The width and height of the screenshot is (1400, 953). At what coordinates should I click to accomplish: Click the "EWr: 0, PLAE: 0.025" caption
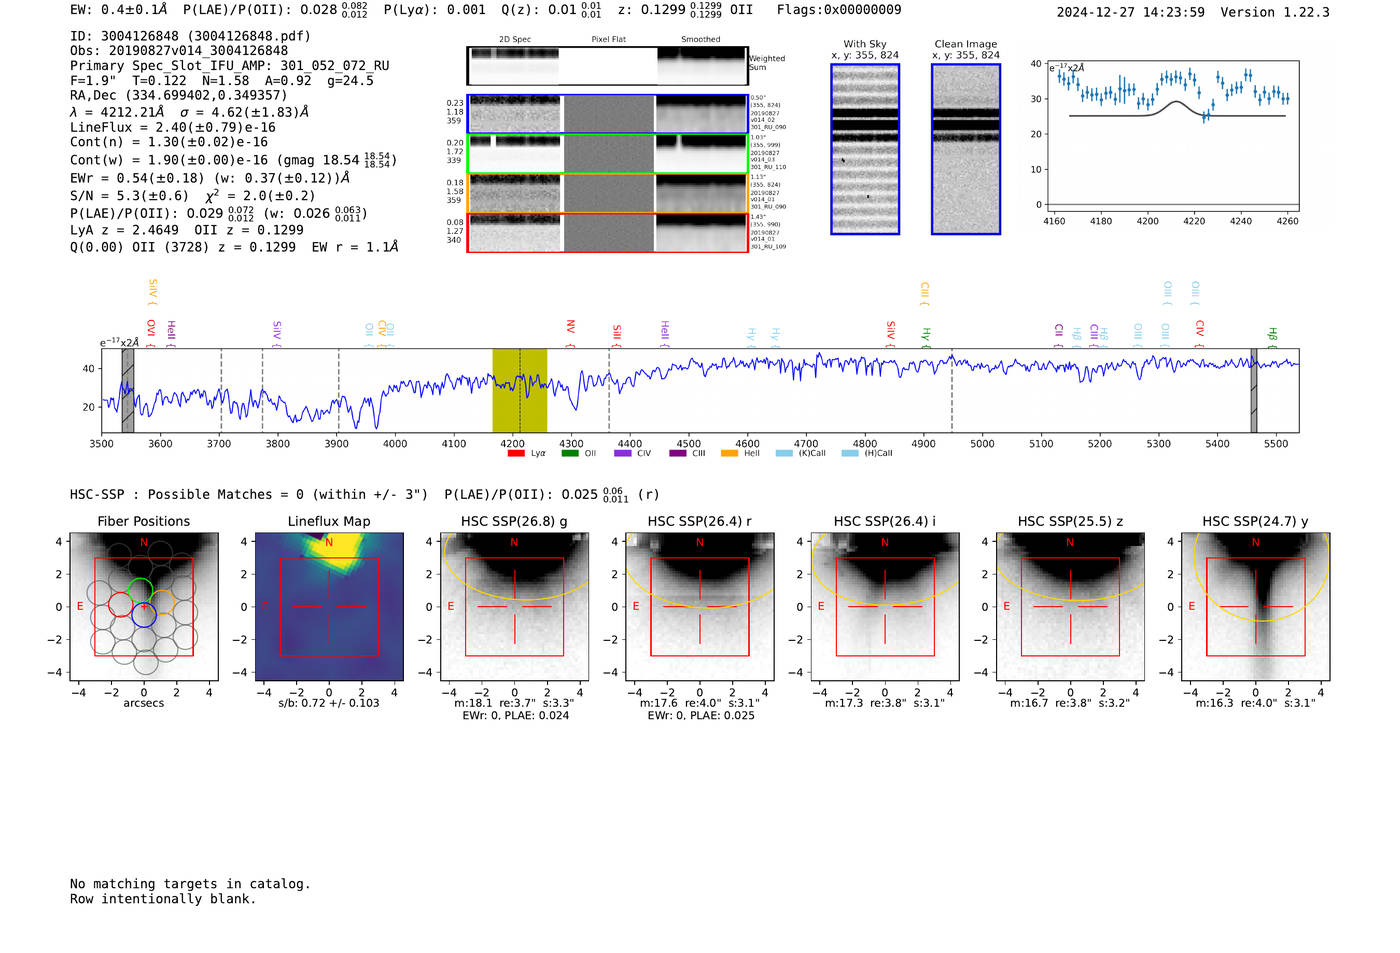700,715
